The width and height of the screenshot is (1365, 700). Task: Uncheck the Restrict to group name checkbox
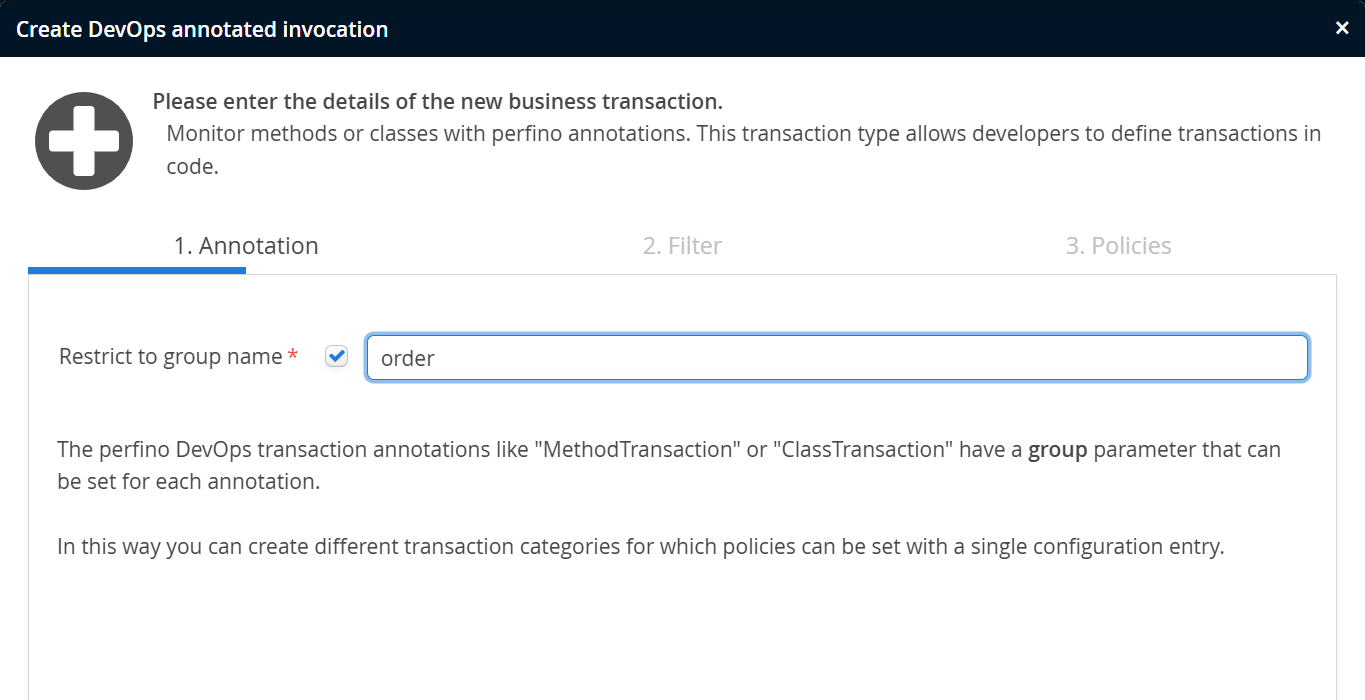point(337,357)
